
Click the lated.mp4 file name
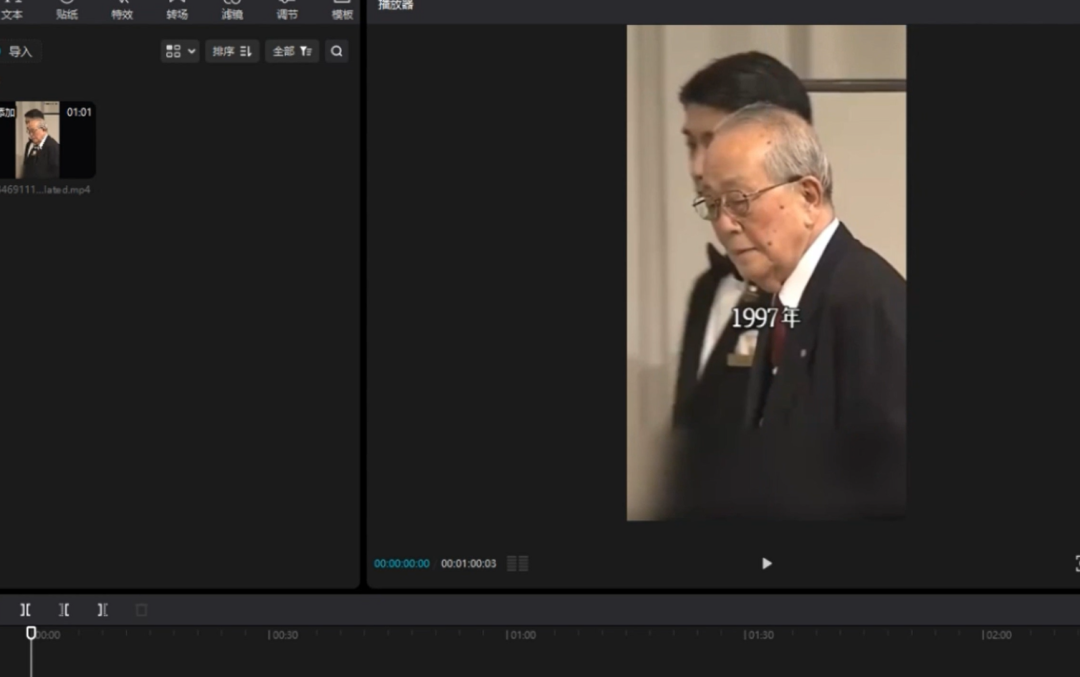point(45,190)
